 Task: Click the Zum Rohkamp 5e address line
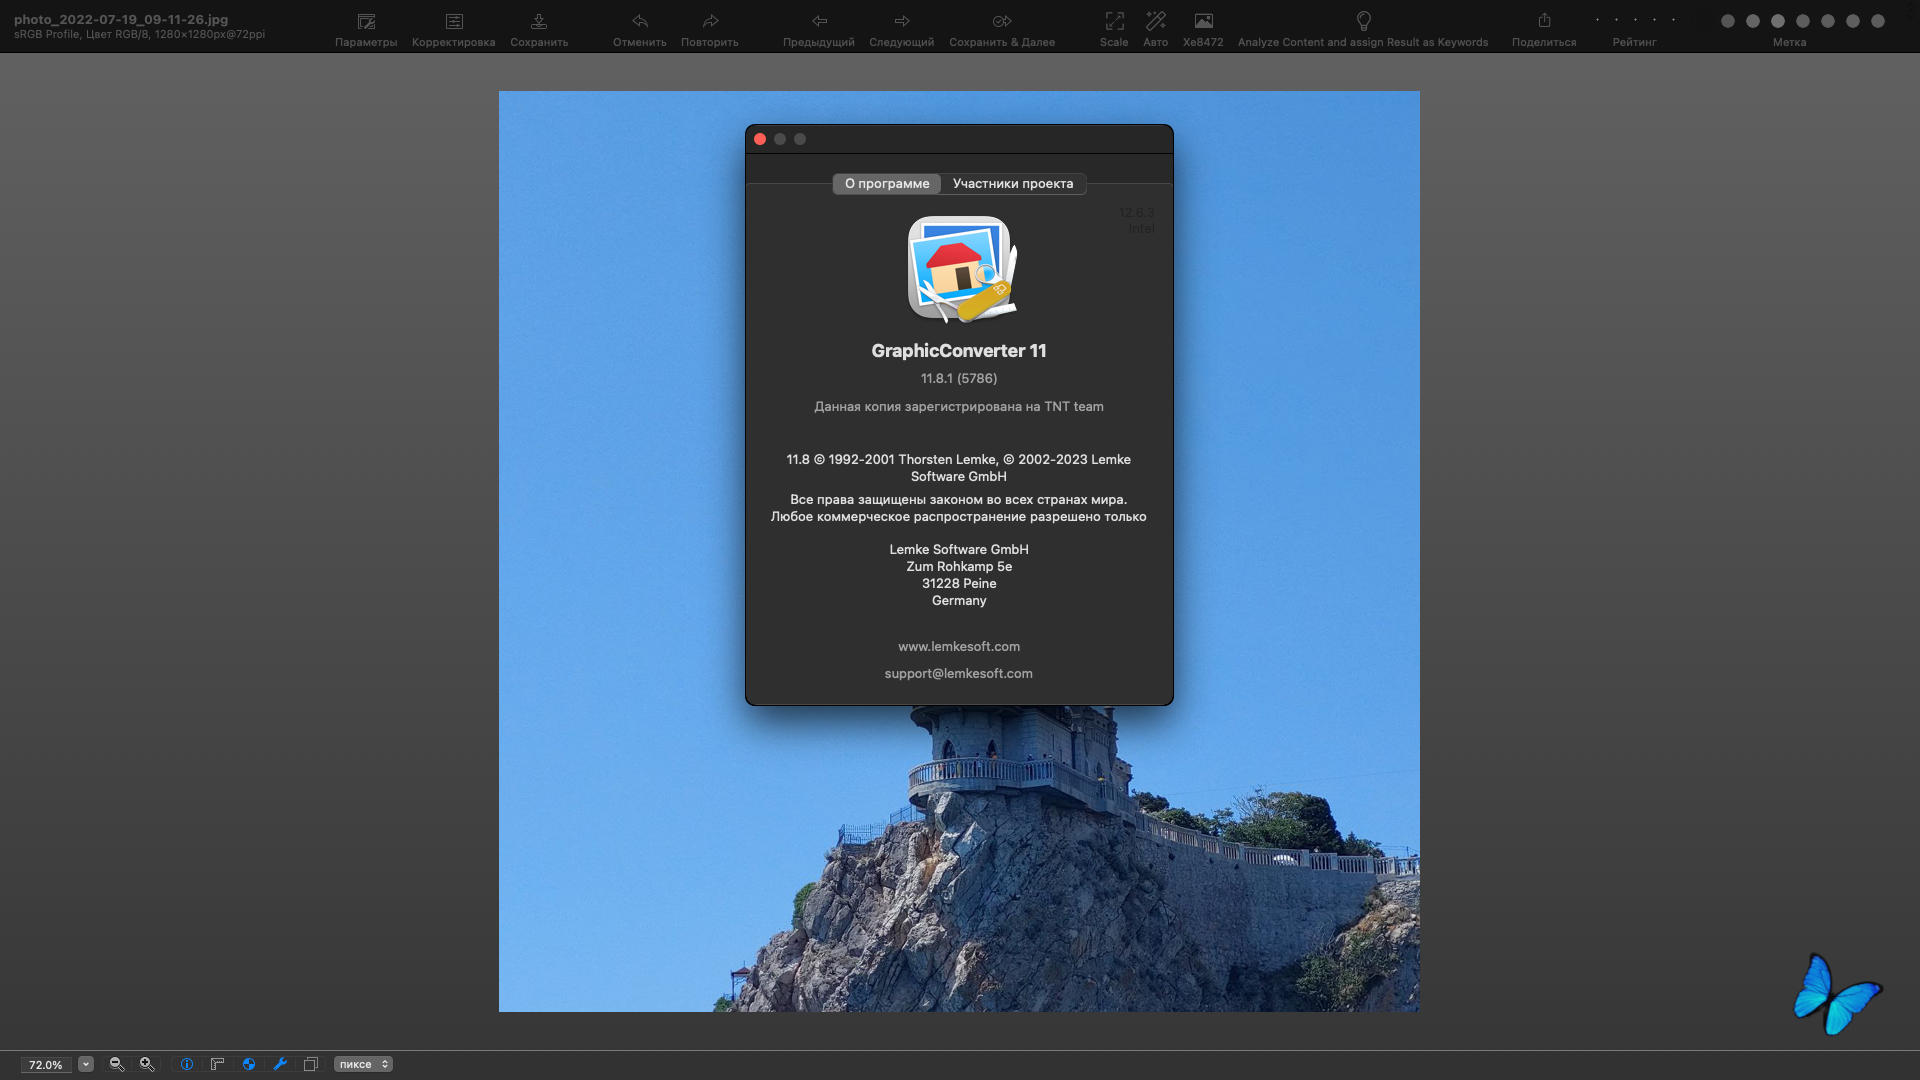click(x=959, y=566)
